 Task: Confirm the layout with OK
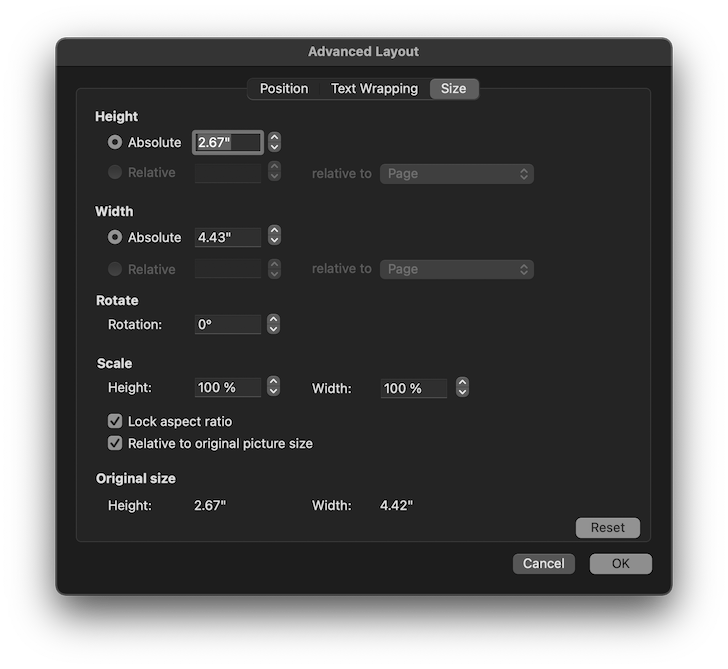click(620, 563)
